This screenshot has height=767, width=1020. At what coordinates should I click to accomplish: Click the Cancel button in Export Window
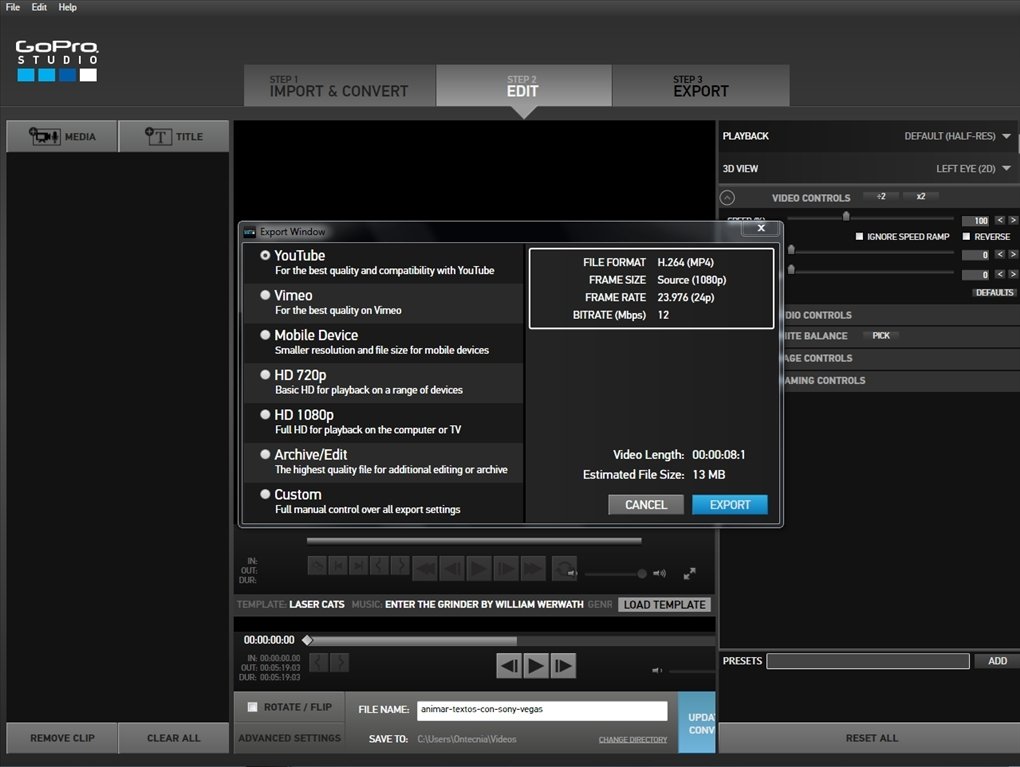pos(646,504)
